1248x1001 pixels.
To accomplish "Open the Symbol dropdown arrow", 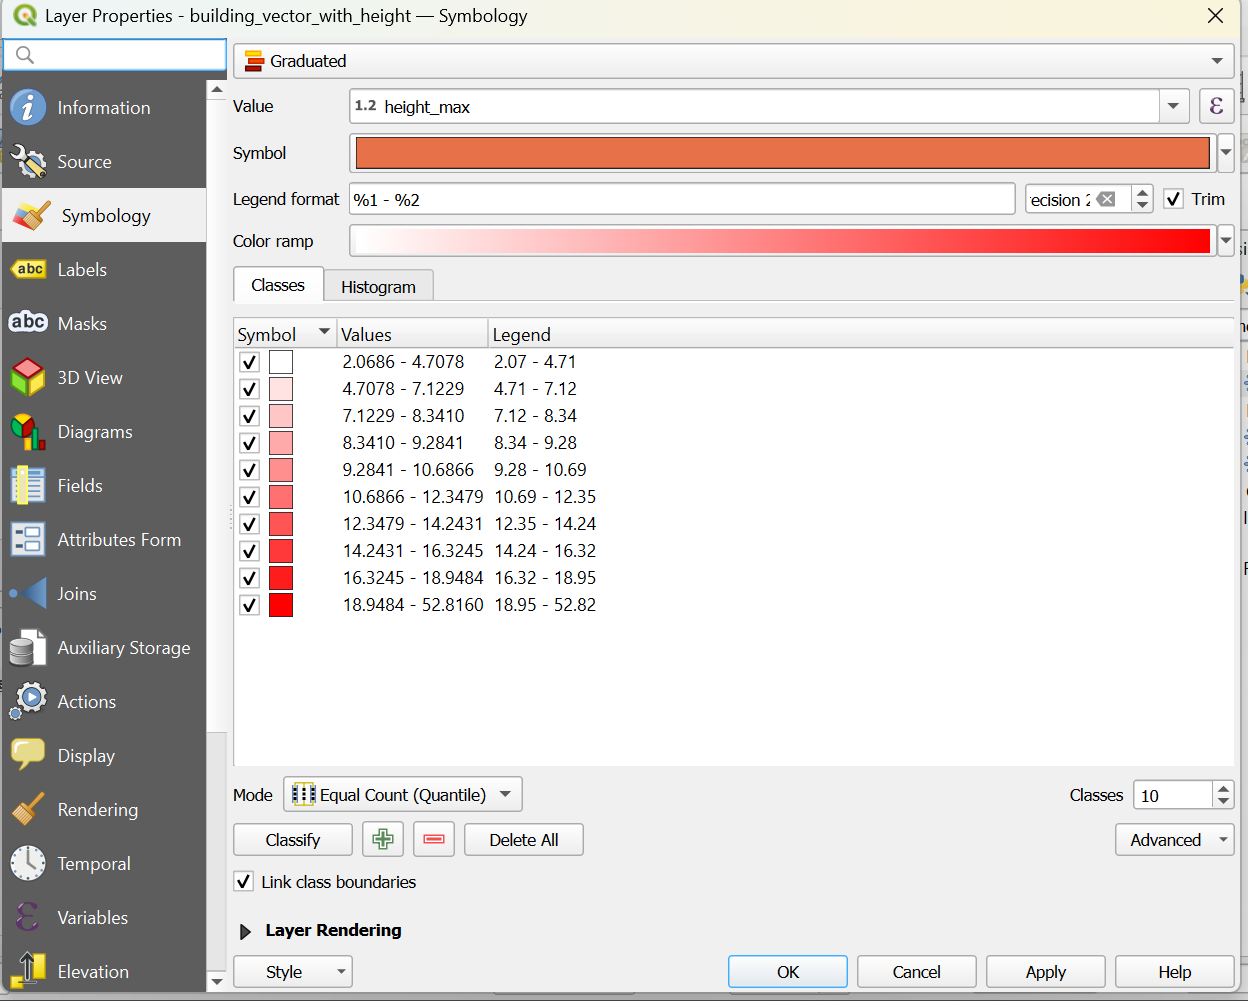I will [1226, 153].
